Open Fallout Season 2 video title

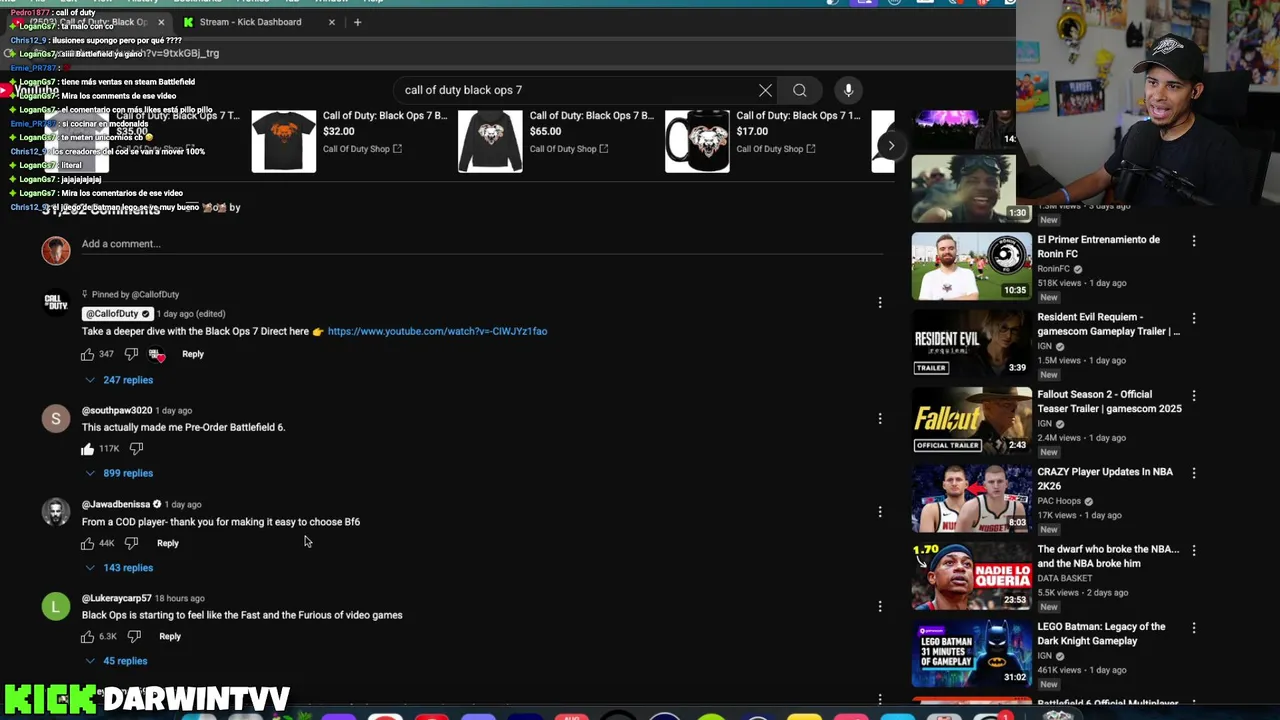click(x=1109, y=401)
